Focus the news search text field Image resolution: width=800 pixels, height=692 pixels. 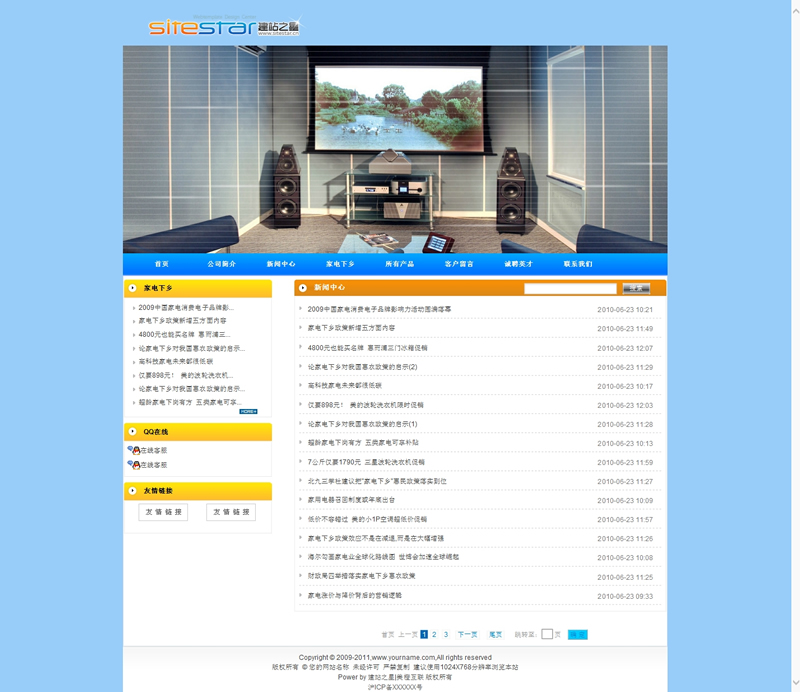pos(570,288)
